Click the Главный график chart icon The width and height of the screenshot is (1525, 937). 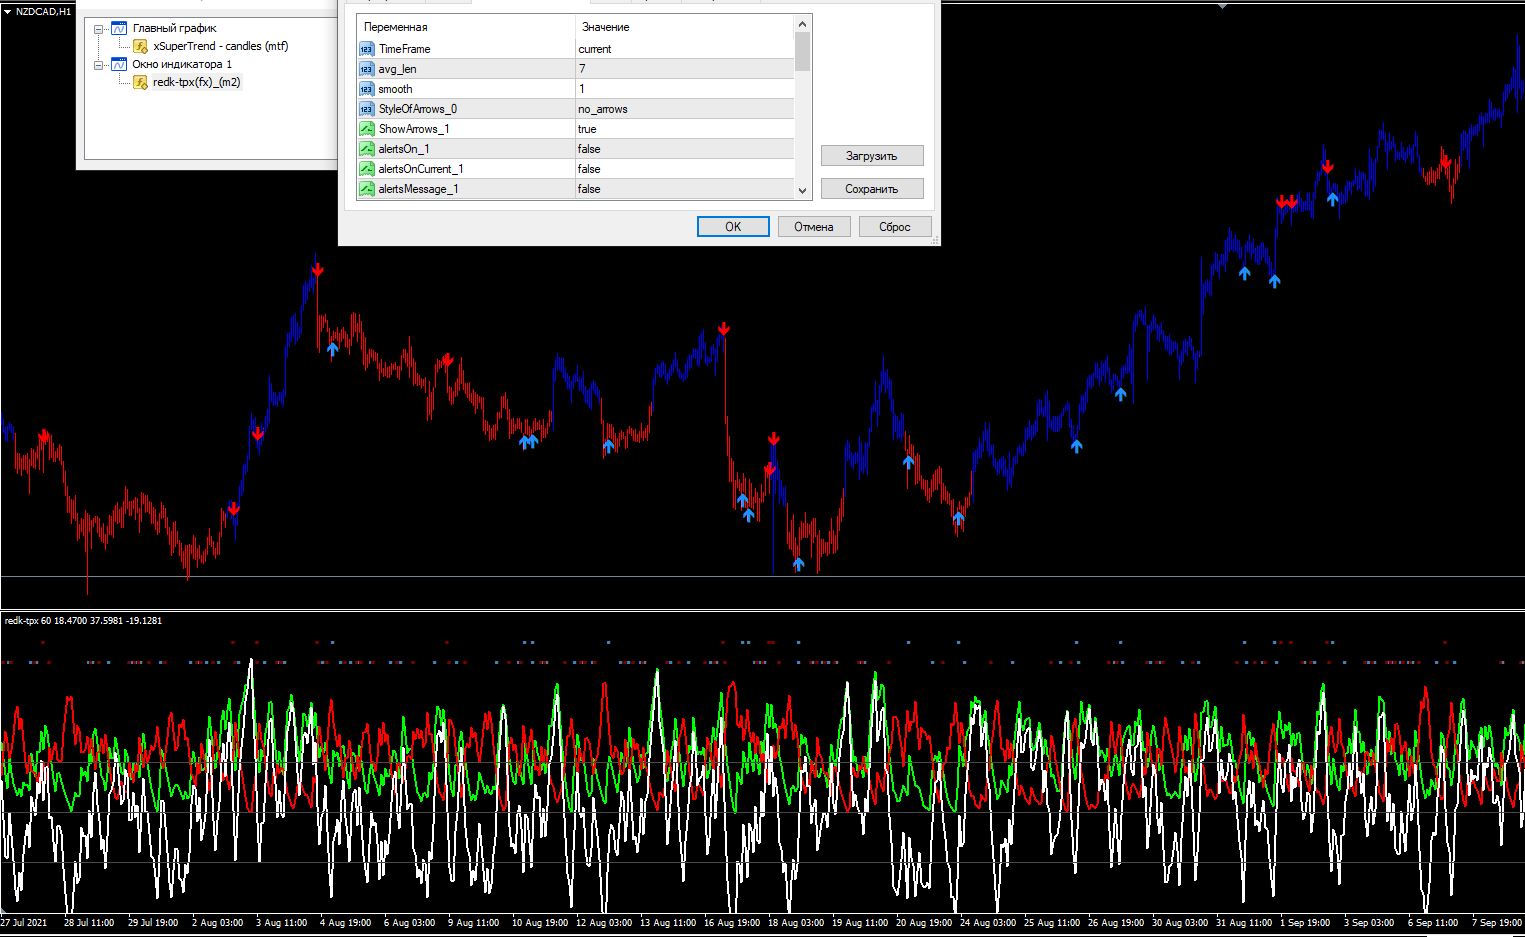point(119,28)
